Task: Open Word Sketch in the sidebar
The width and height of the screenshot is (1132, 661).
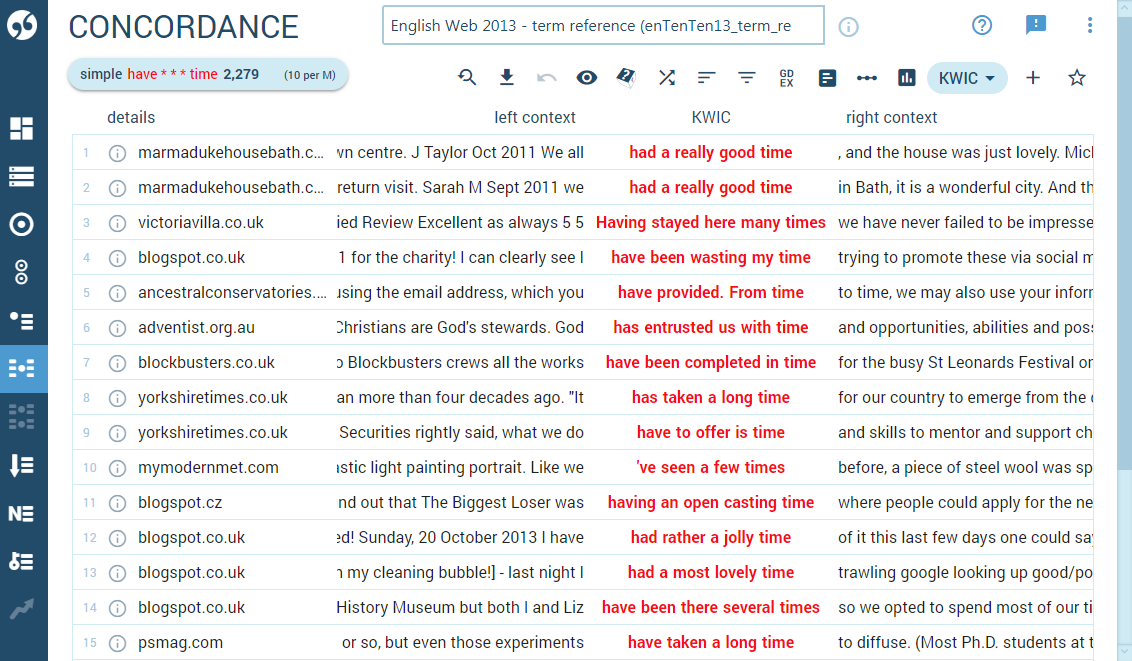Action: click(x=22, y=224)
